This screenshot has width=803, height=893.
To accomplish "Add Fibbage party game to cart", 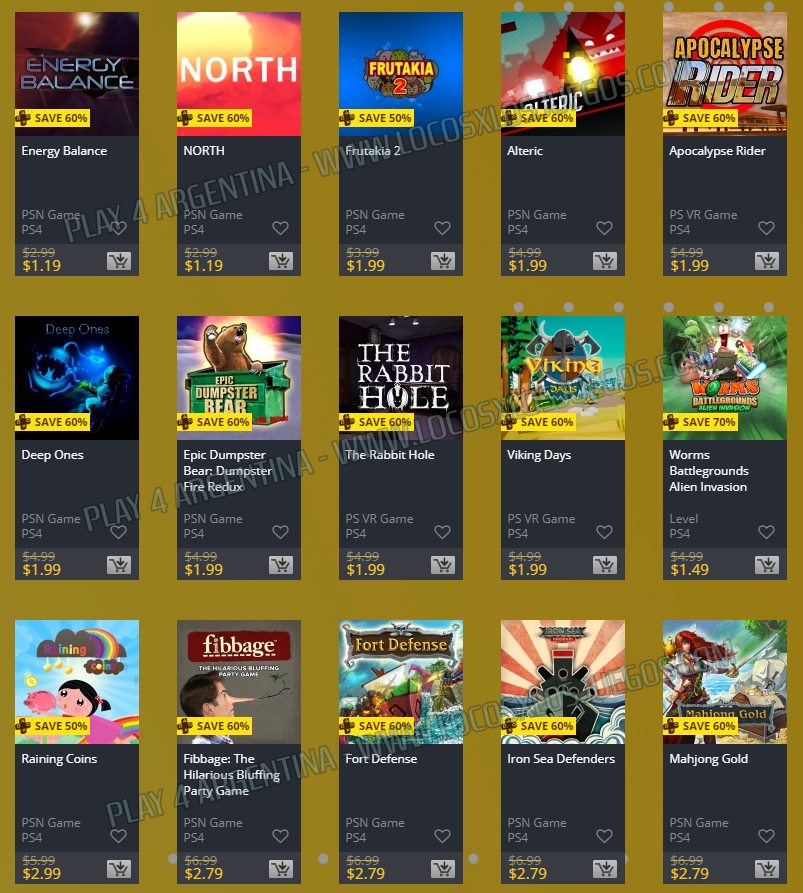I will point(281,869).
